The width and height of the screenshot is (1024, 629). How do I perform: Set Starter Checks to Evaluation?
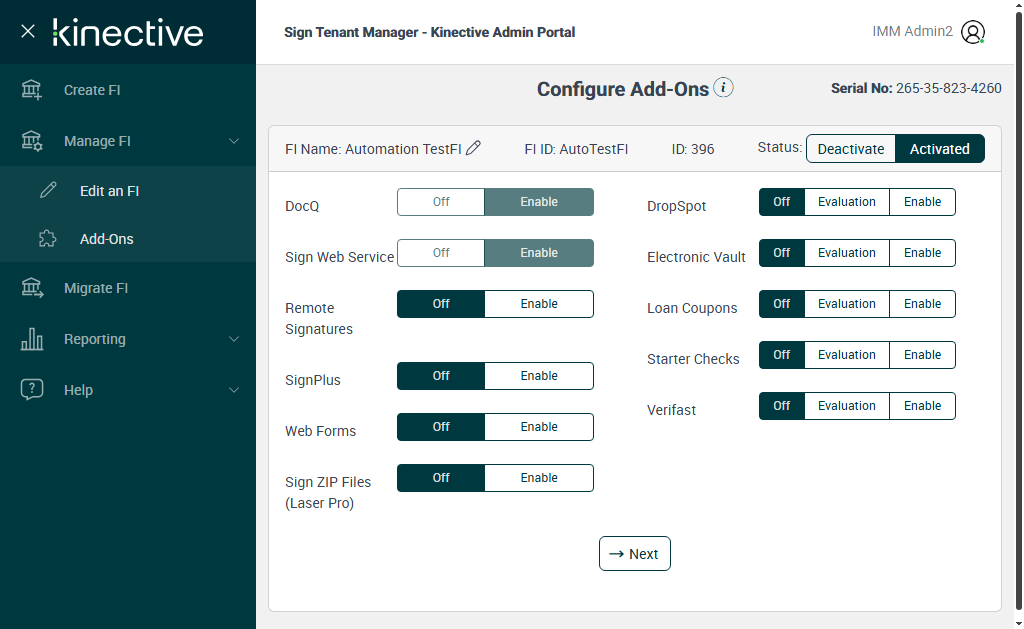click(846, 355)
